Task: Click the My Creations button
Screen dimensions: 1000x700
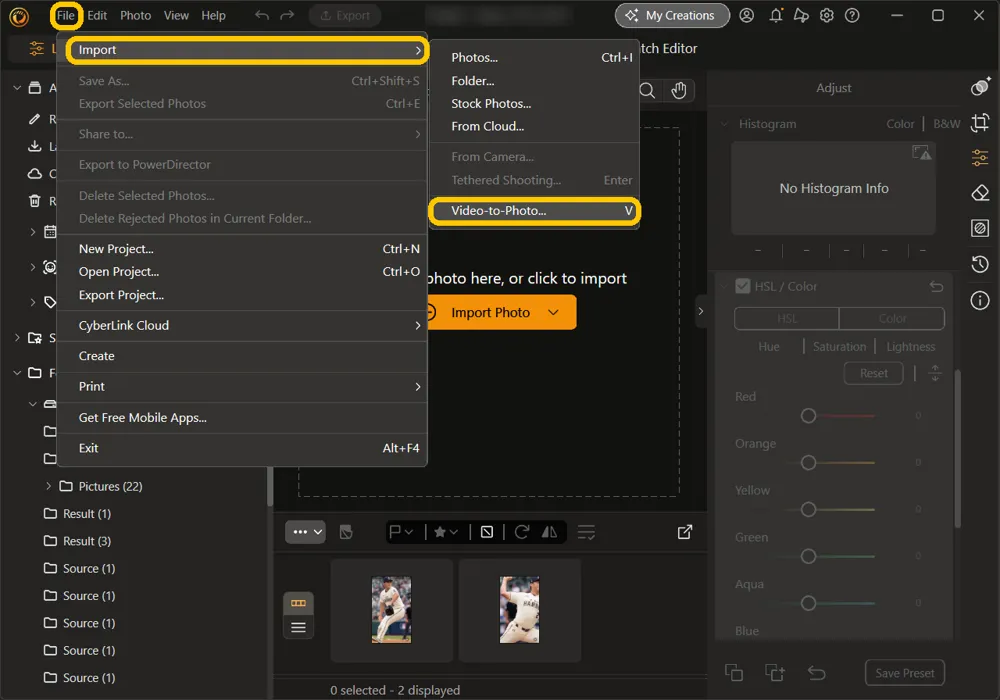Action: click(672, 15)
